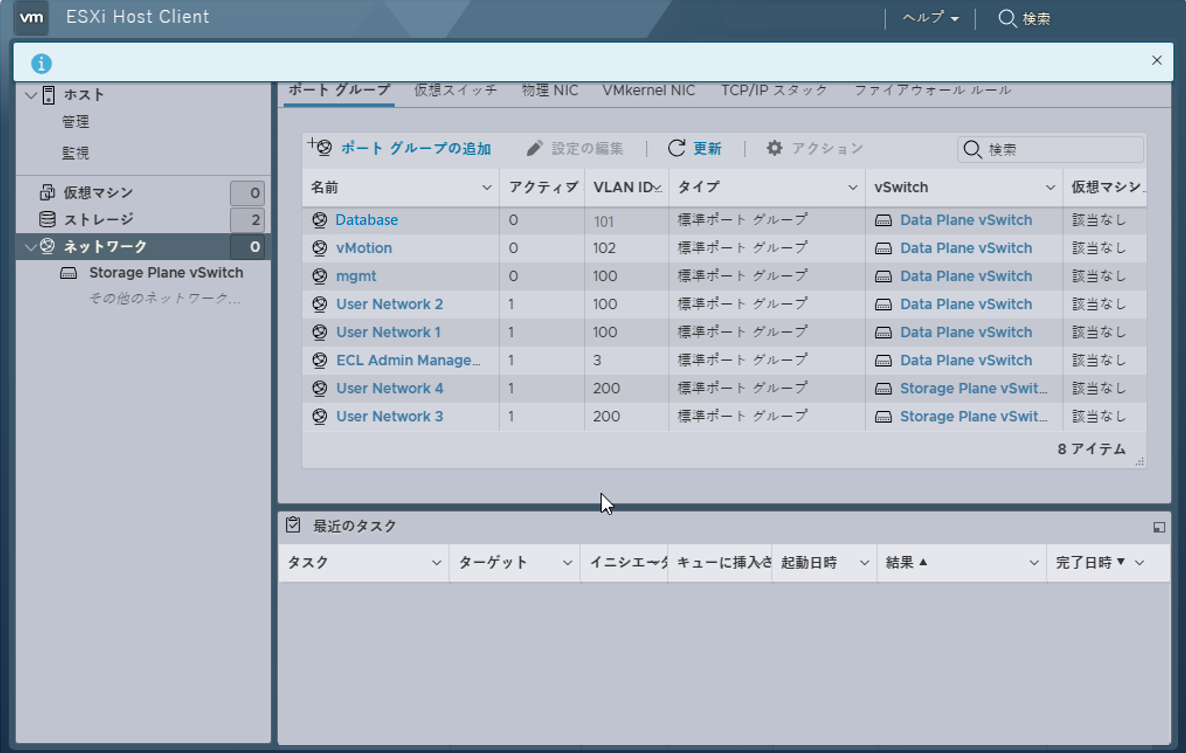
Task: Click the port group icon beside ECL Admin Manage
Action: [x=319, y=360]
